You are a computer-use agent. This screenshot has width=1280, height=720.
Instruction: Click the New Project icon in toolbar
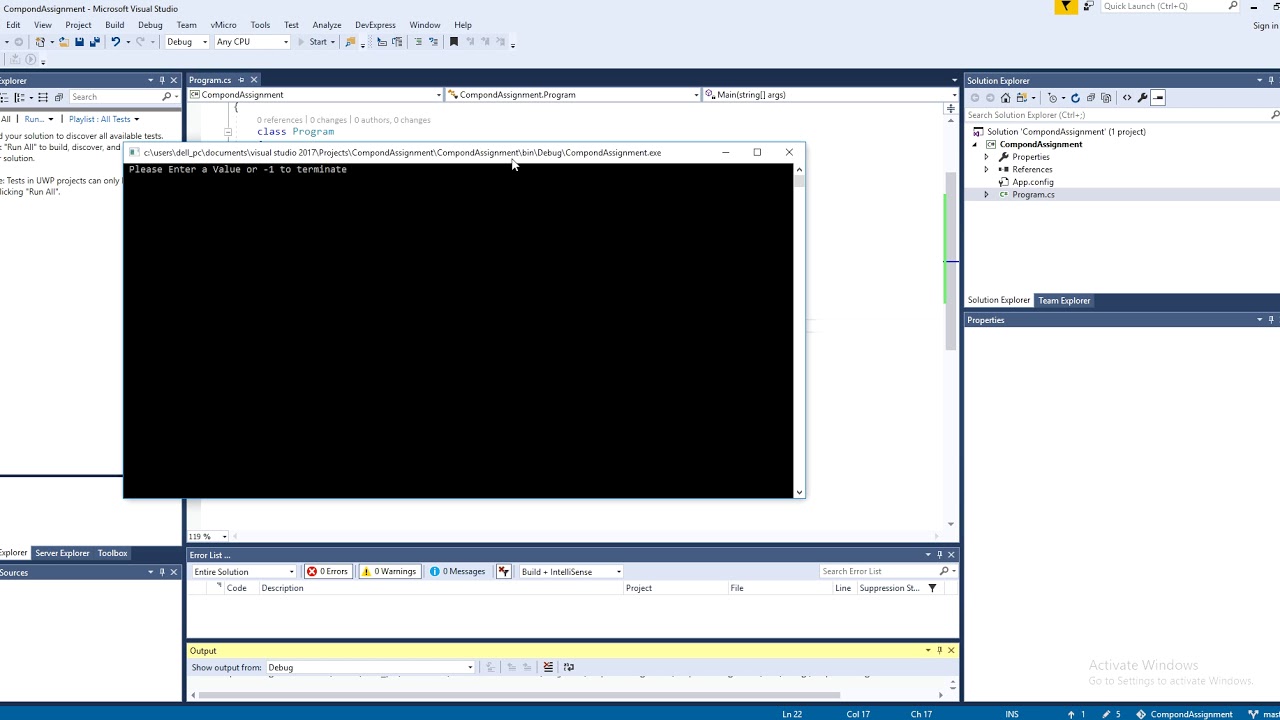tap(40, 42)
